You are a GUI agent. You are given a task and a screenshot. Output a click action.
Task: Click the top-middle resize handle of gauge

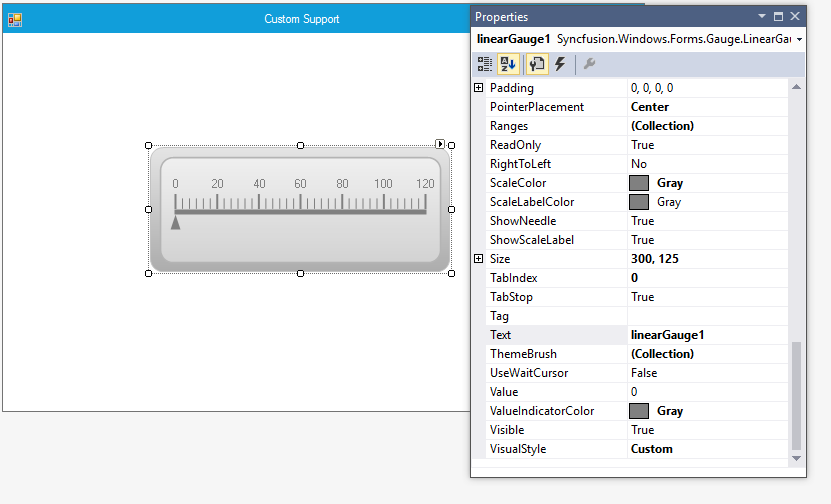click(x=300, y=145)
